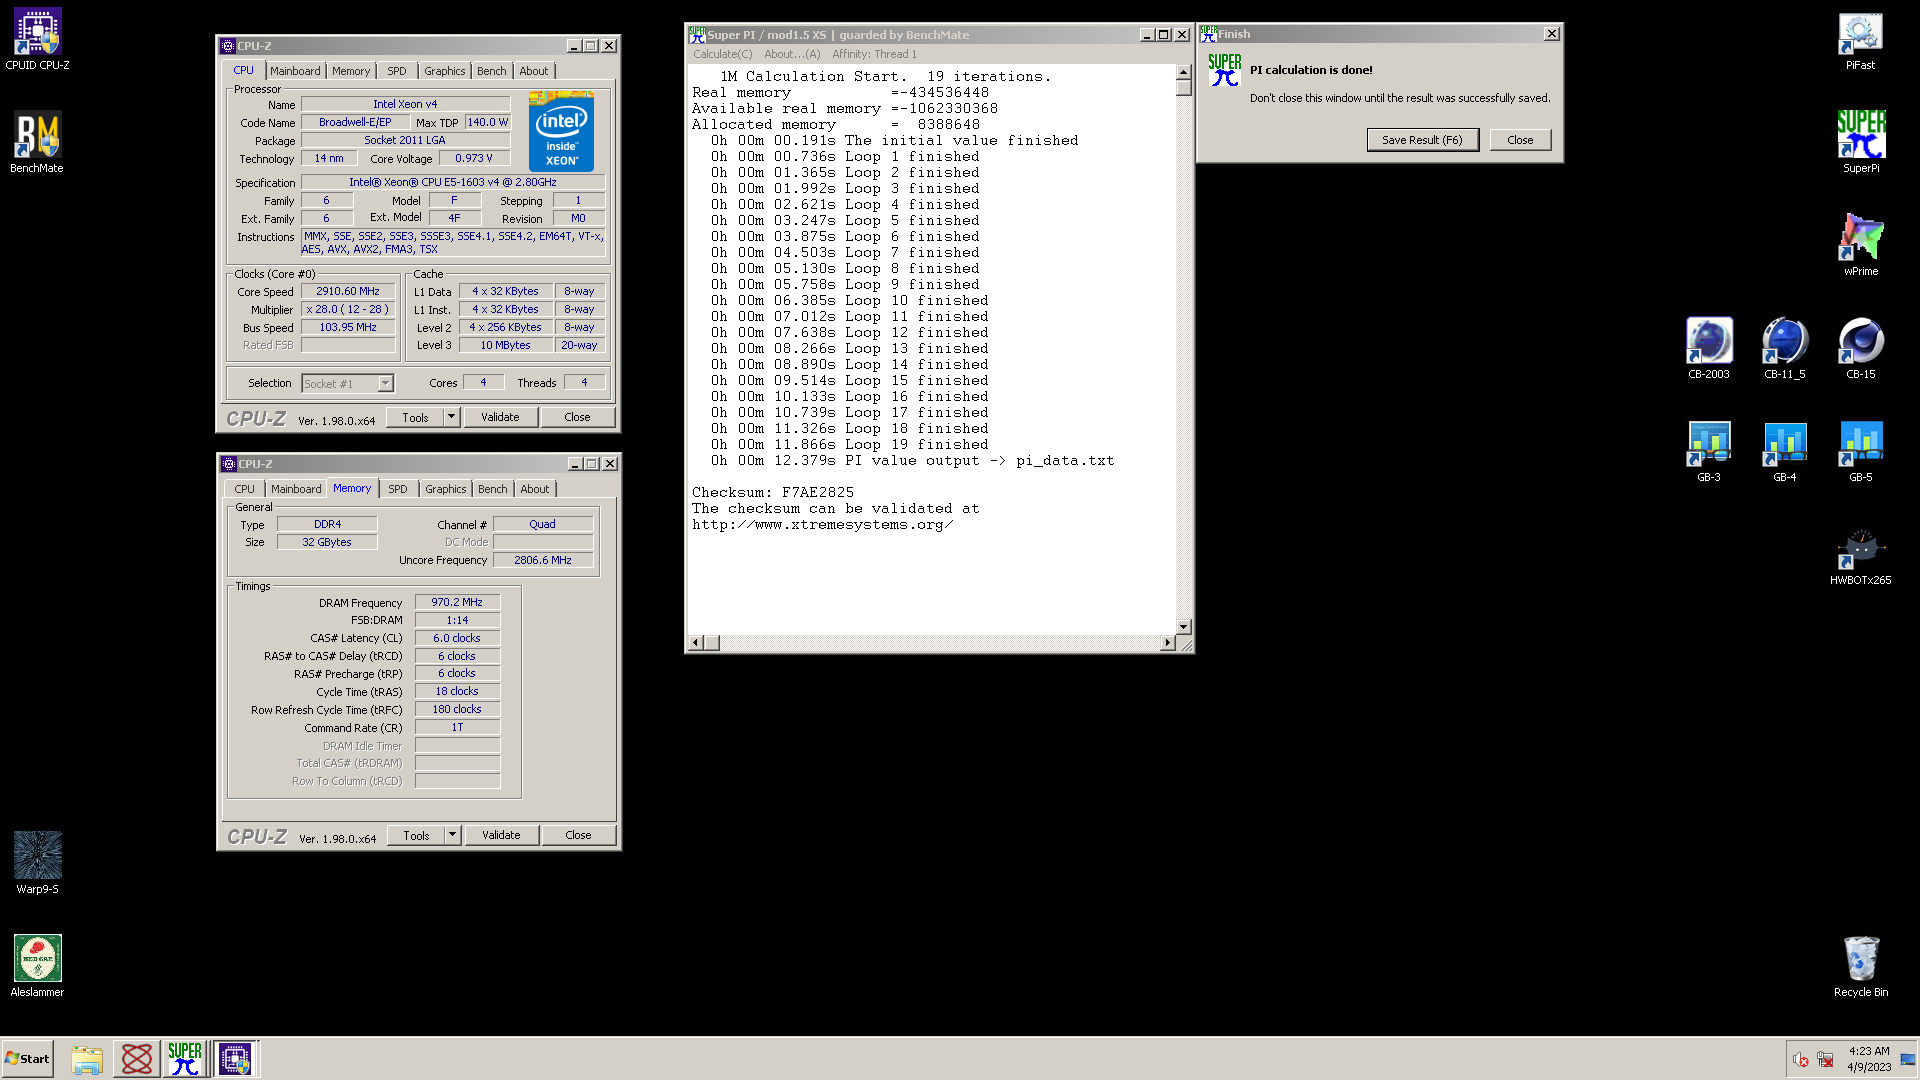This screenshot has width=1920, height=1080.
Task: Open Bench tab in lower CPU-Z
Action: (x=492, y=489)
